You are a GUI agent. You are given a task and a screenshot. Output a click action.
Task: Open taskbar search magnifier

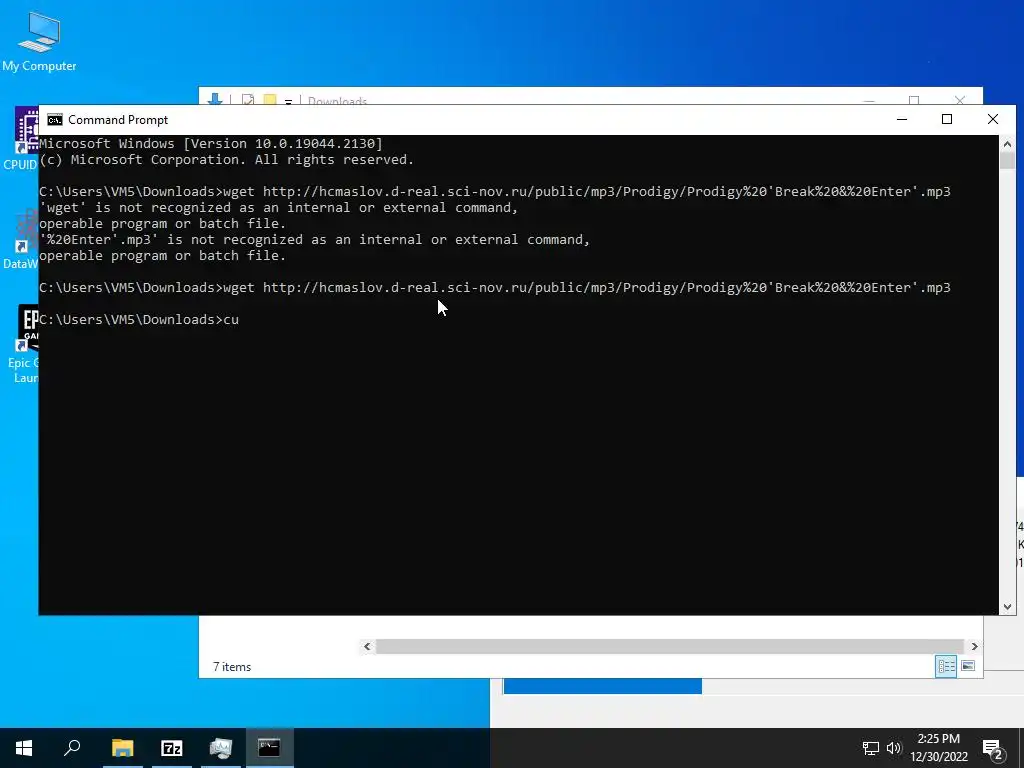[x=72, y=748]
